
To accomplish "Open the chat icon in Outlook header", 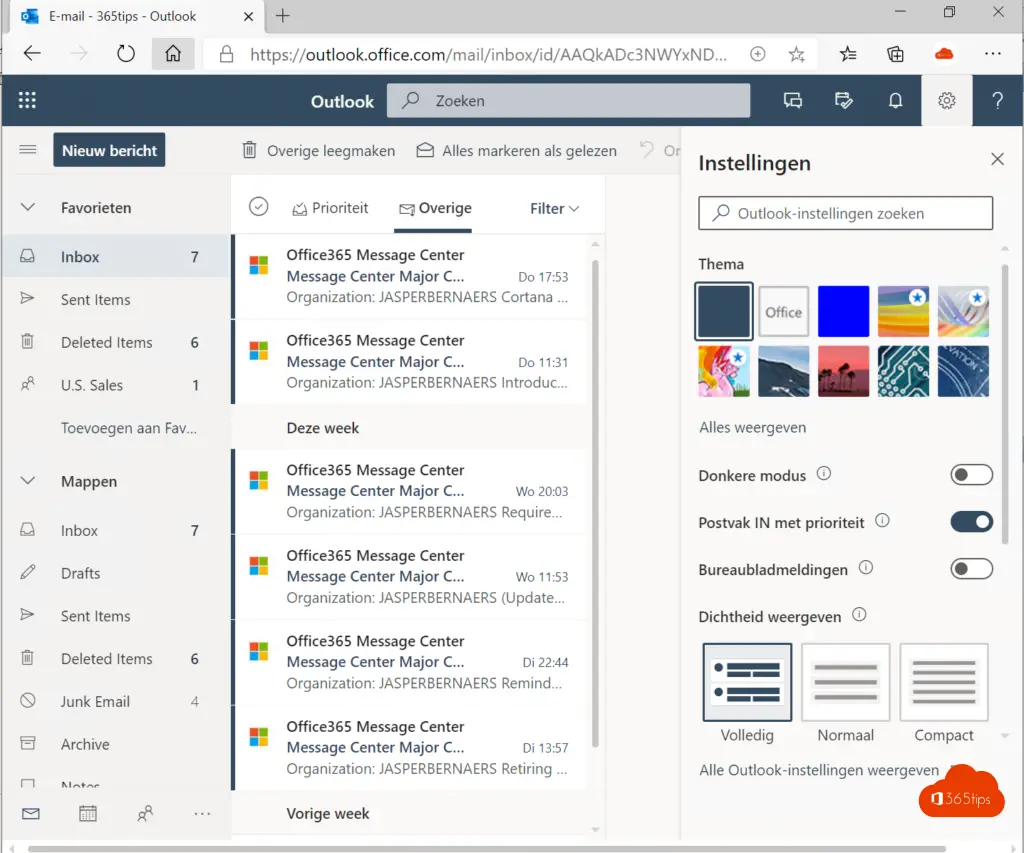I will 793,100.
